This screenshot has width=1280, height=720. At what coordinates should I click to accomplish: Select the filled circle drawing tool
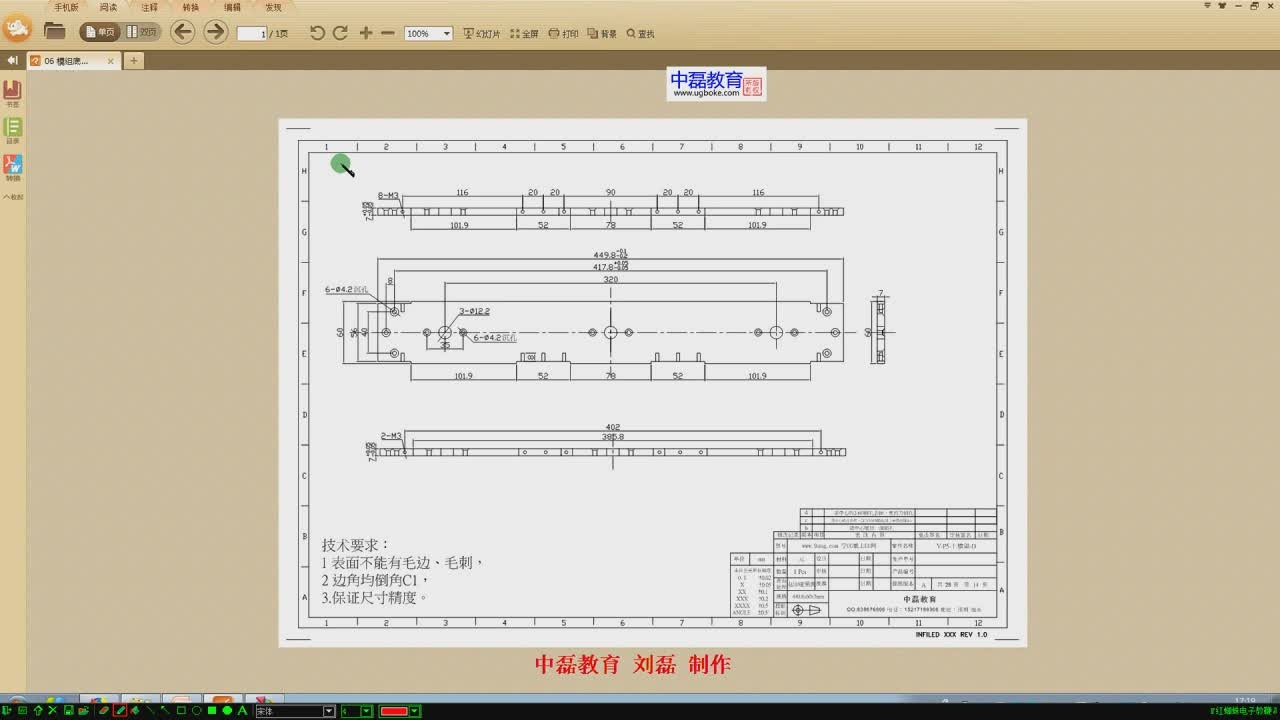227,711
